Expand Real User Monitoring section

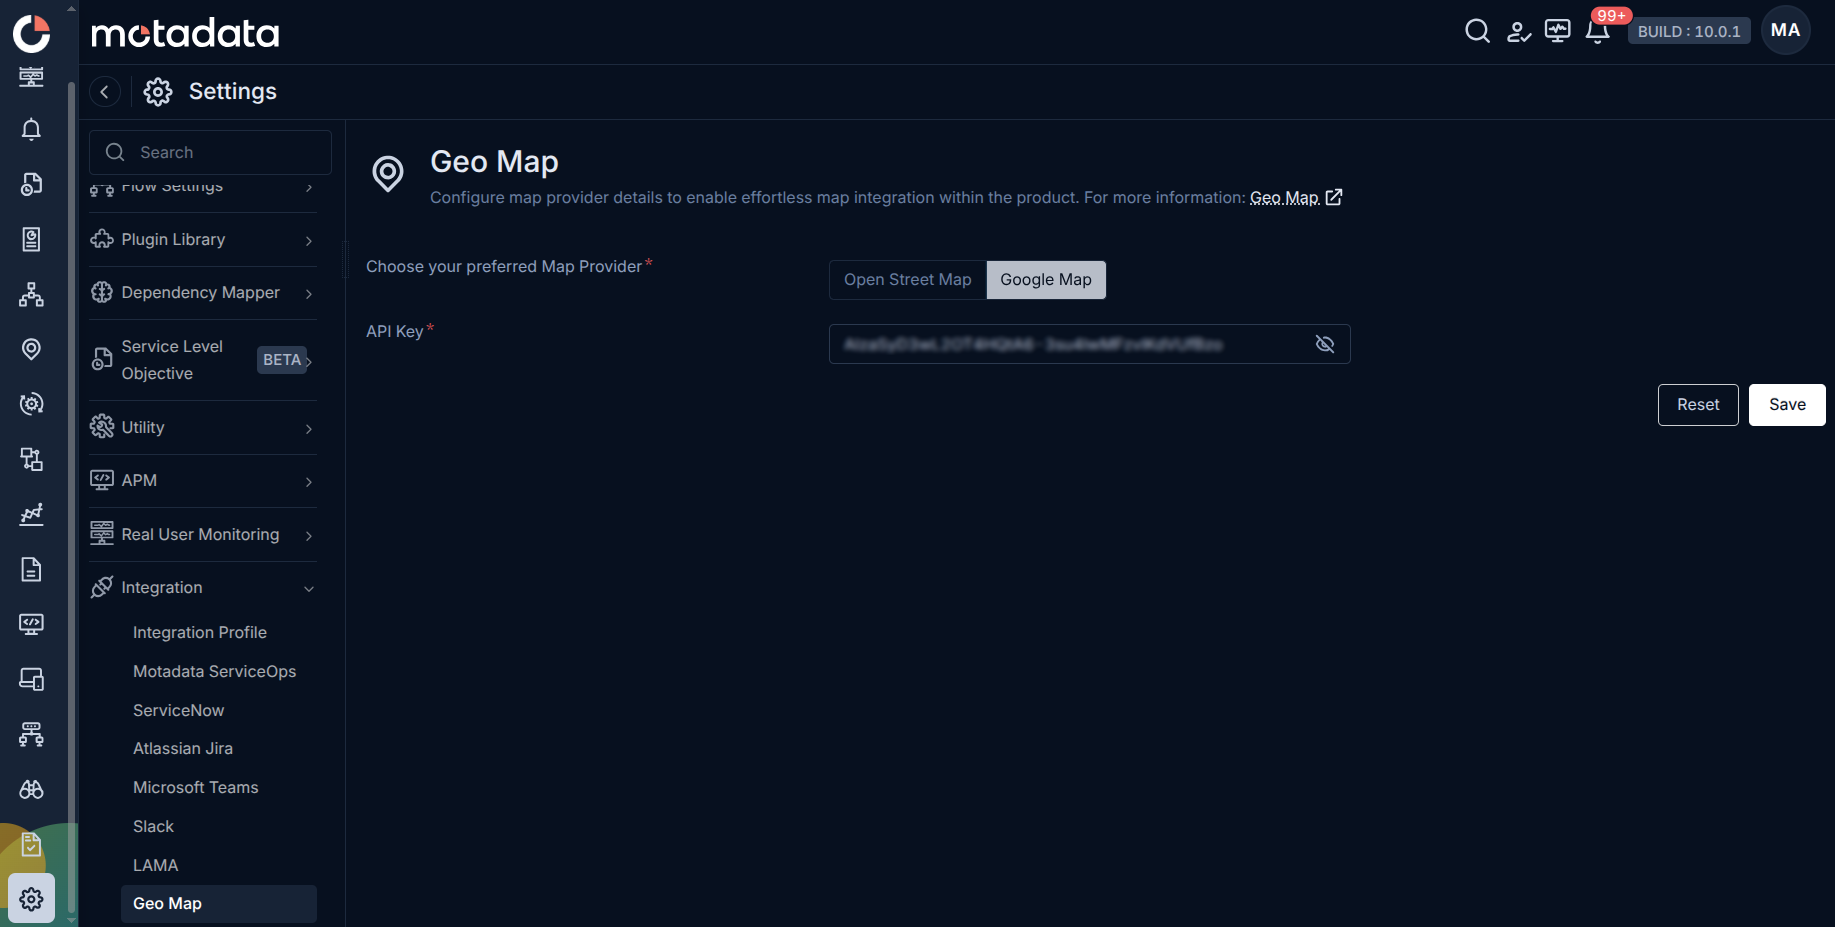click(203, 535)
